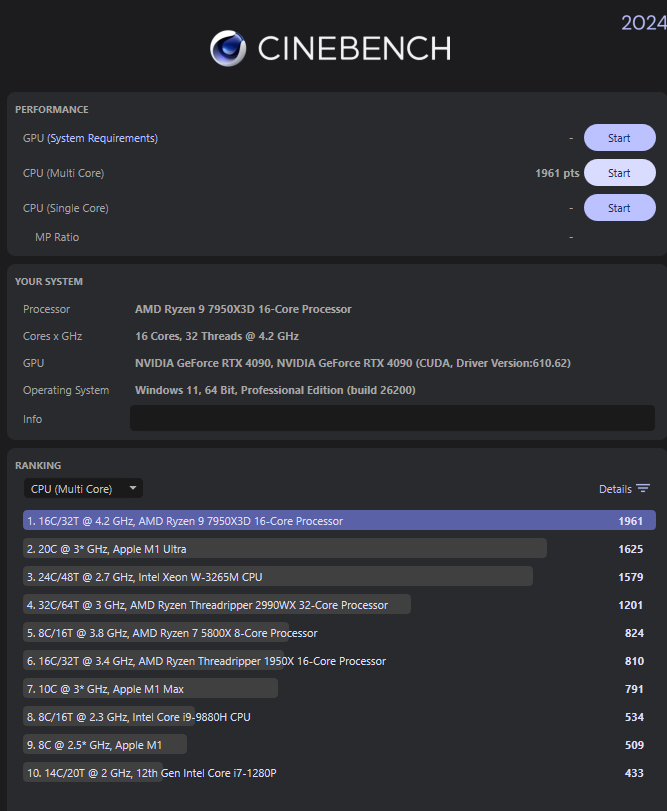Click the CINEBENCH title text
The height and width of the screenshot is (811, 667).
354,49
